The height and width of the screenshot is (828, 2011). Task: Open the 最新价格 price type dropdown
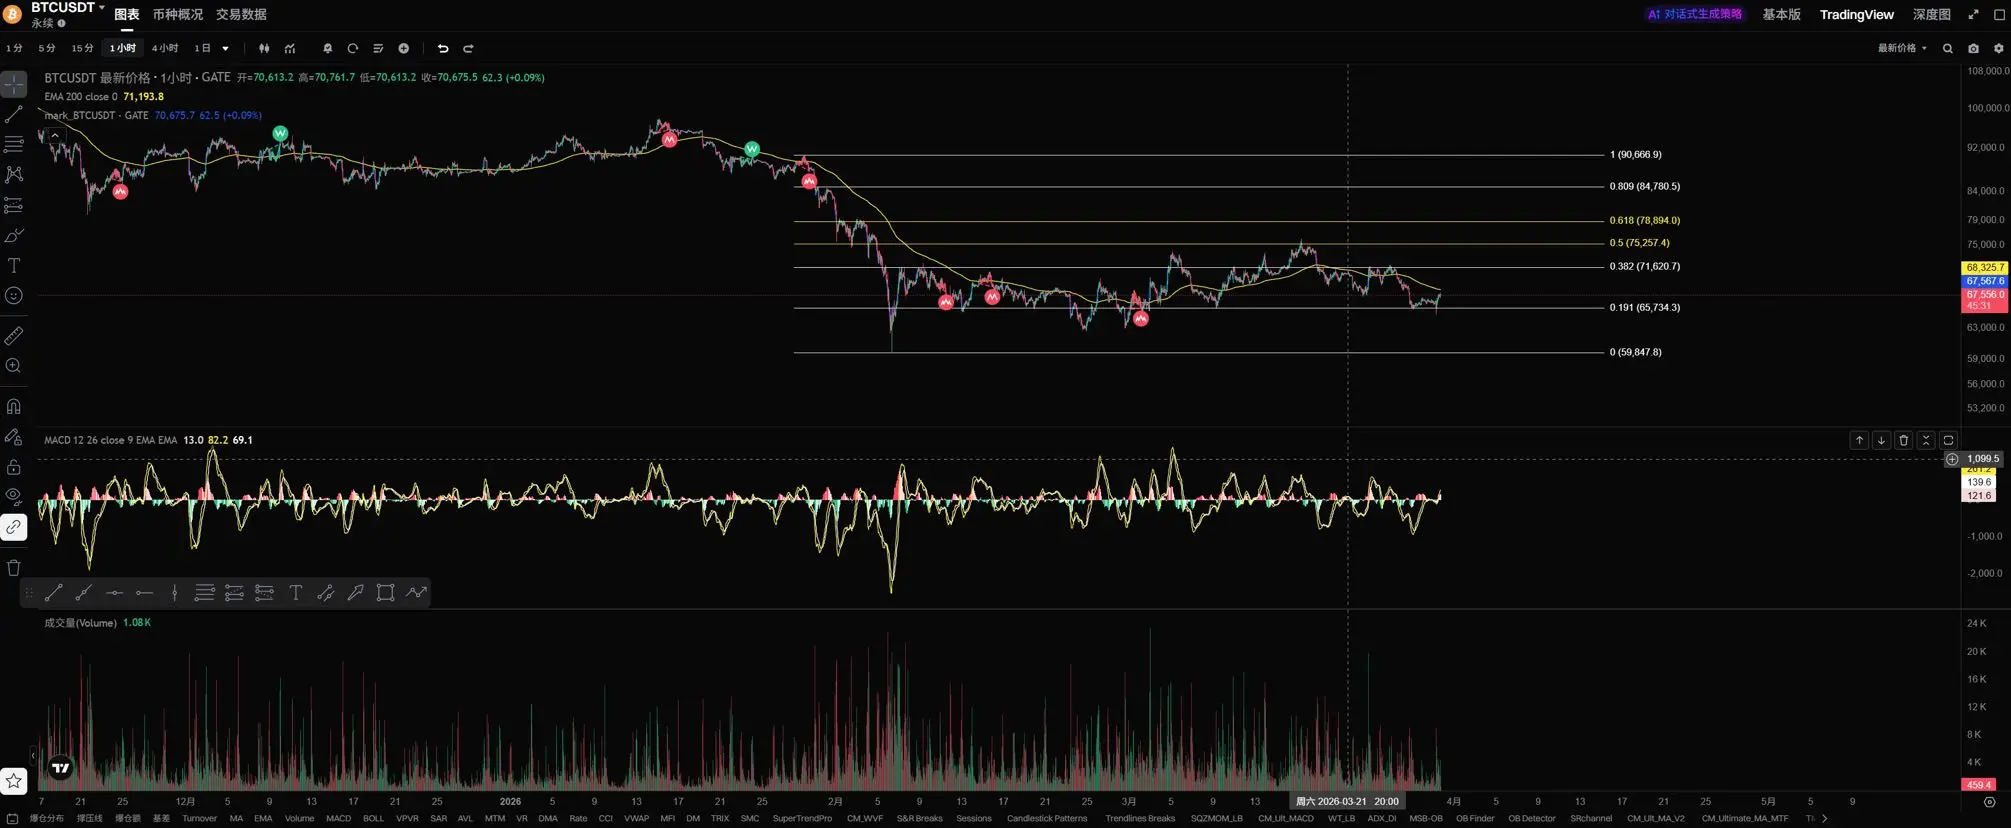[1901, 48]
